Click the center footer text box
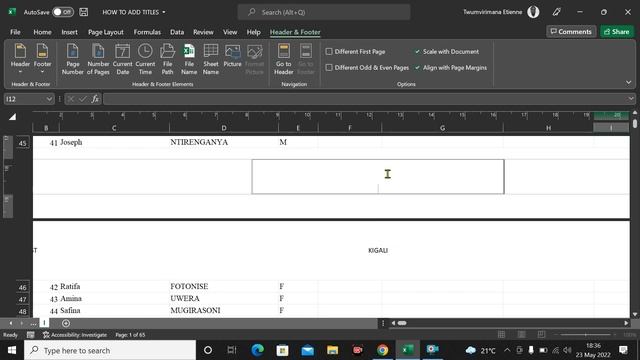Image resolution: width=640 pixels, height=360 pixels. [x=378, y=177]
